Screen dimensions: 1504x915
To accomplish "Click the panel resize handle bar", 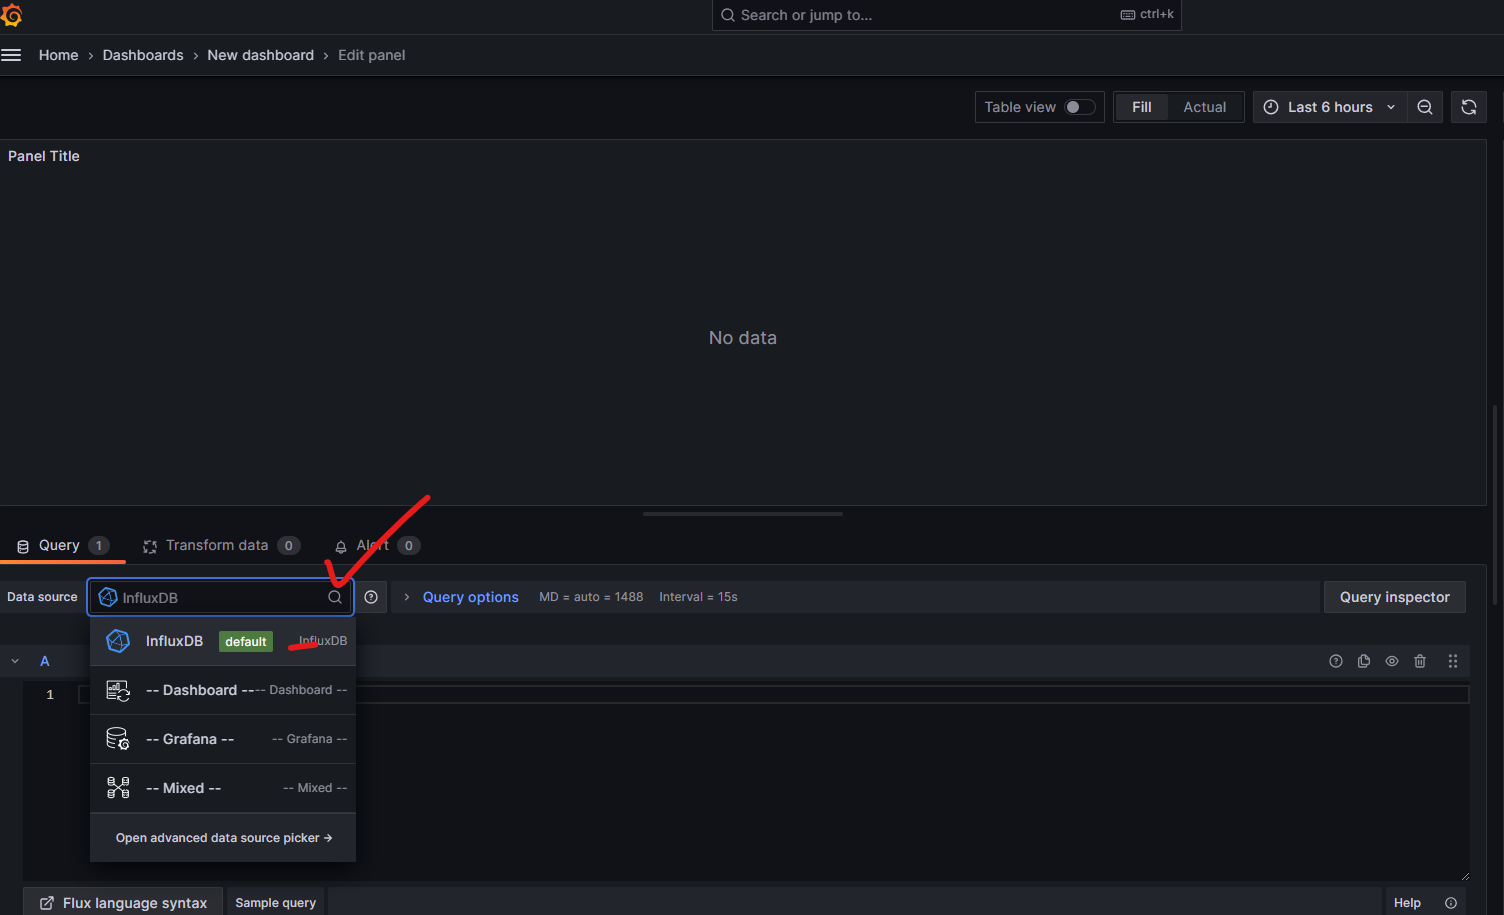I will (743, 514).
